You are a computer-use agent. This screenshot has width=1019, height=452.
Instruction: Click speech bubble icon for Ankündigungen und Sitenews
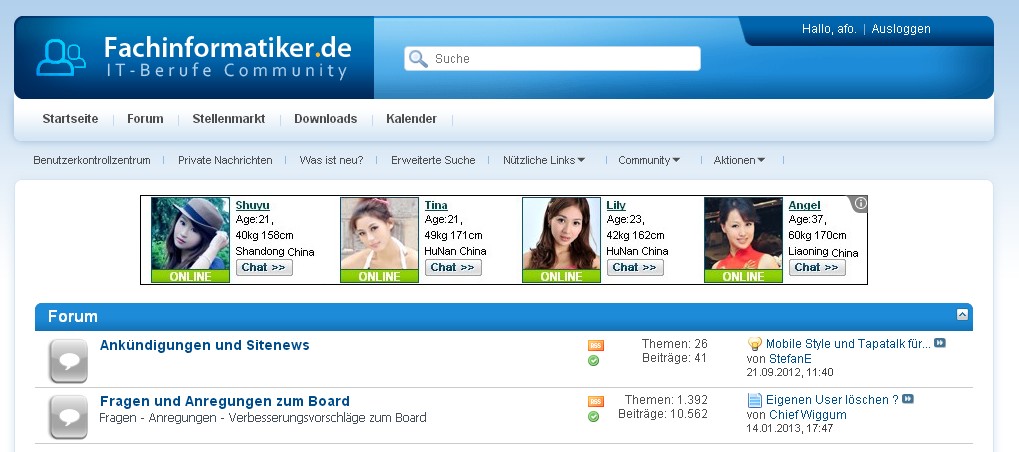68,360
